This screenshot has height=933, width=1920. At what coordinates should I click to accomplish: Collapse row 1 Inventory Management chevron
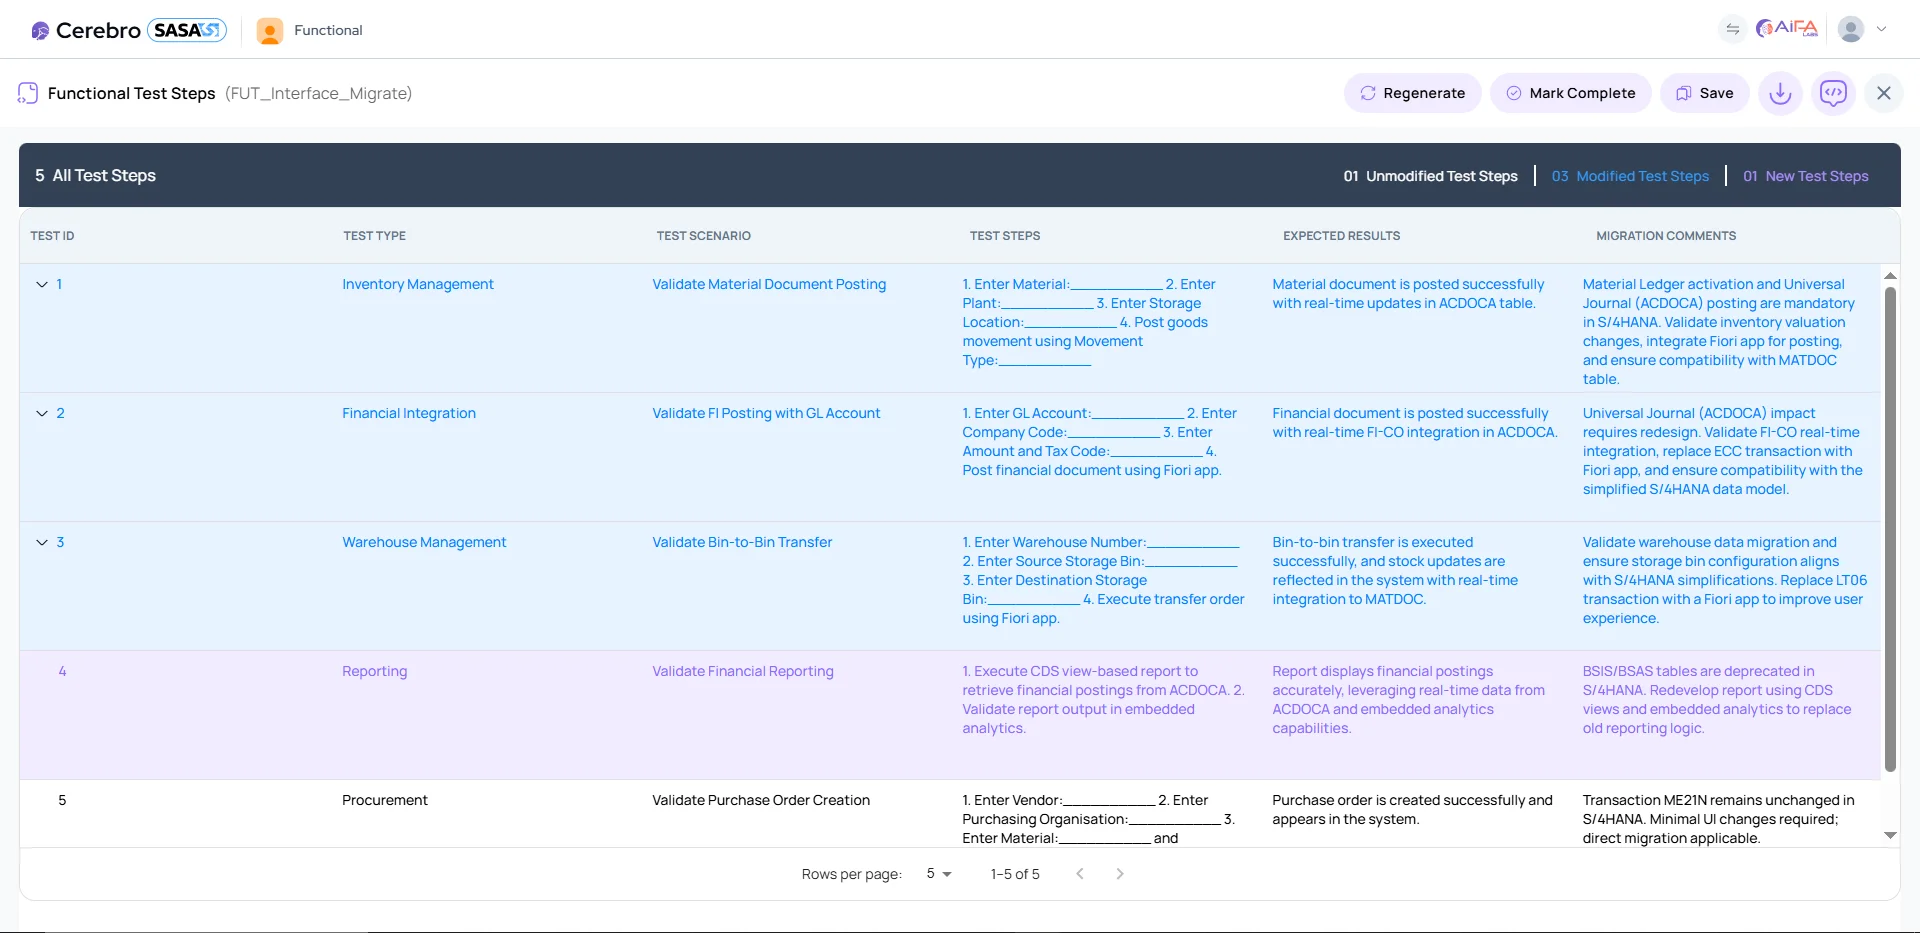[x=41, y=284]
